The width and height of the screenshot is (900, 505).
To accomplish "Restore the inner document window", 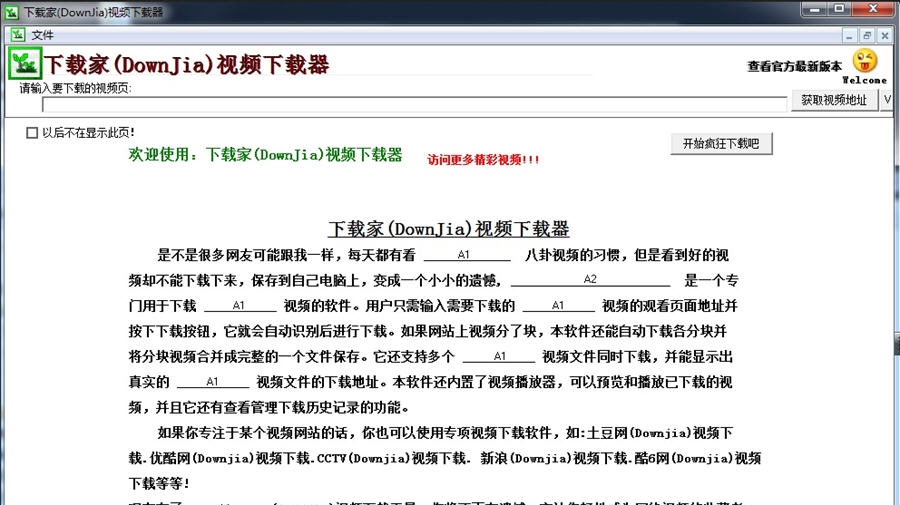I will pyautogui.click(x=867, y=36).
